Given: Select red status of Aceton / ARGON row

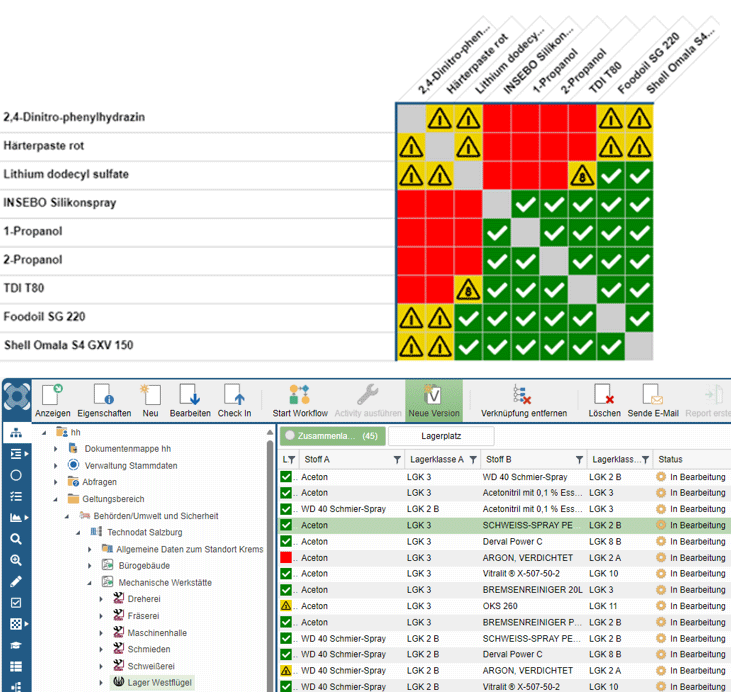Looking at the screenshot, I should [286, 558].
